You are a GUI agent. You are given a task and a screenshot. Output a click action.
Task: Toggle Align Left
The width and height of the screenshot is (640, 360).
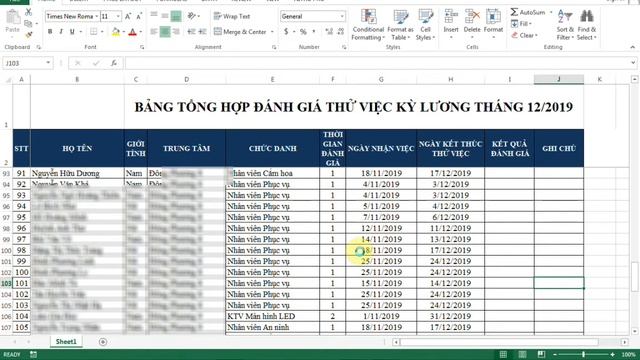tap(154, 31)
